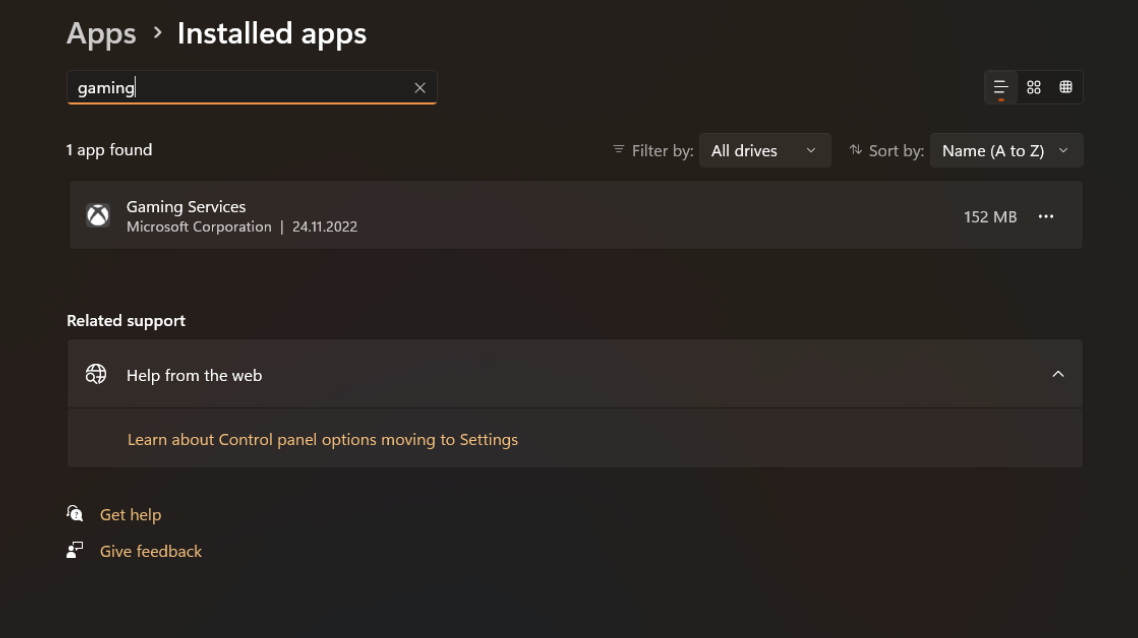Select the Gaming Services app row
1138x638 pixels.
point(576,216)
